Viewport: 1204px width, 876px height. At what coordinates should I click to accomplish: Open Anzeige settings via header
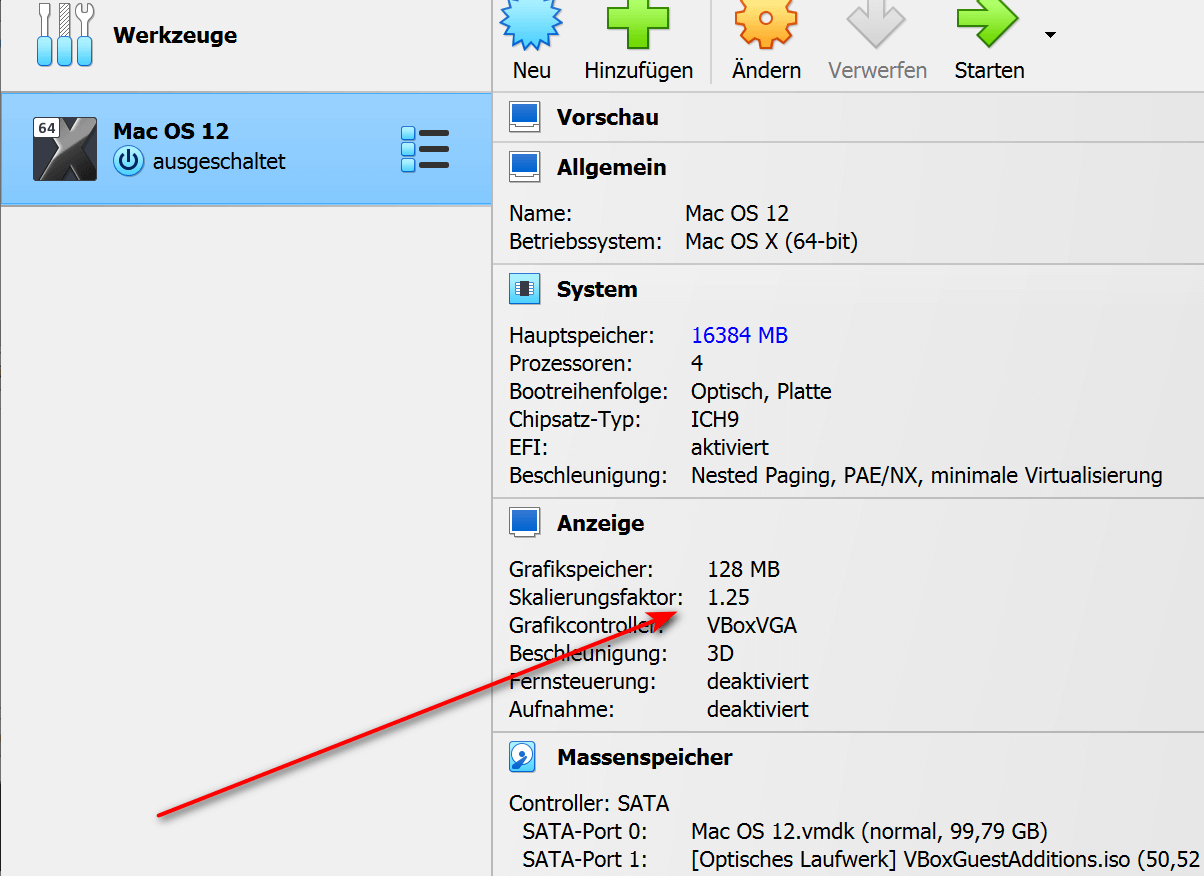click(x=600, y=523)
